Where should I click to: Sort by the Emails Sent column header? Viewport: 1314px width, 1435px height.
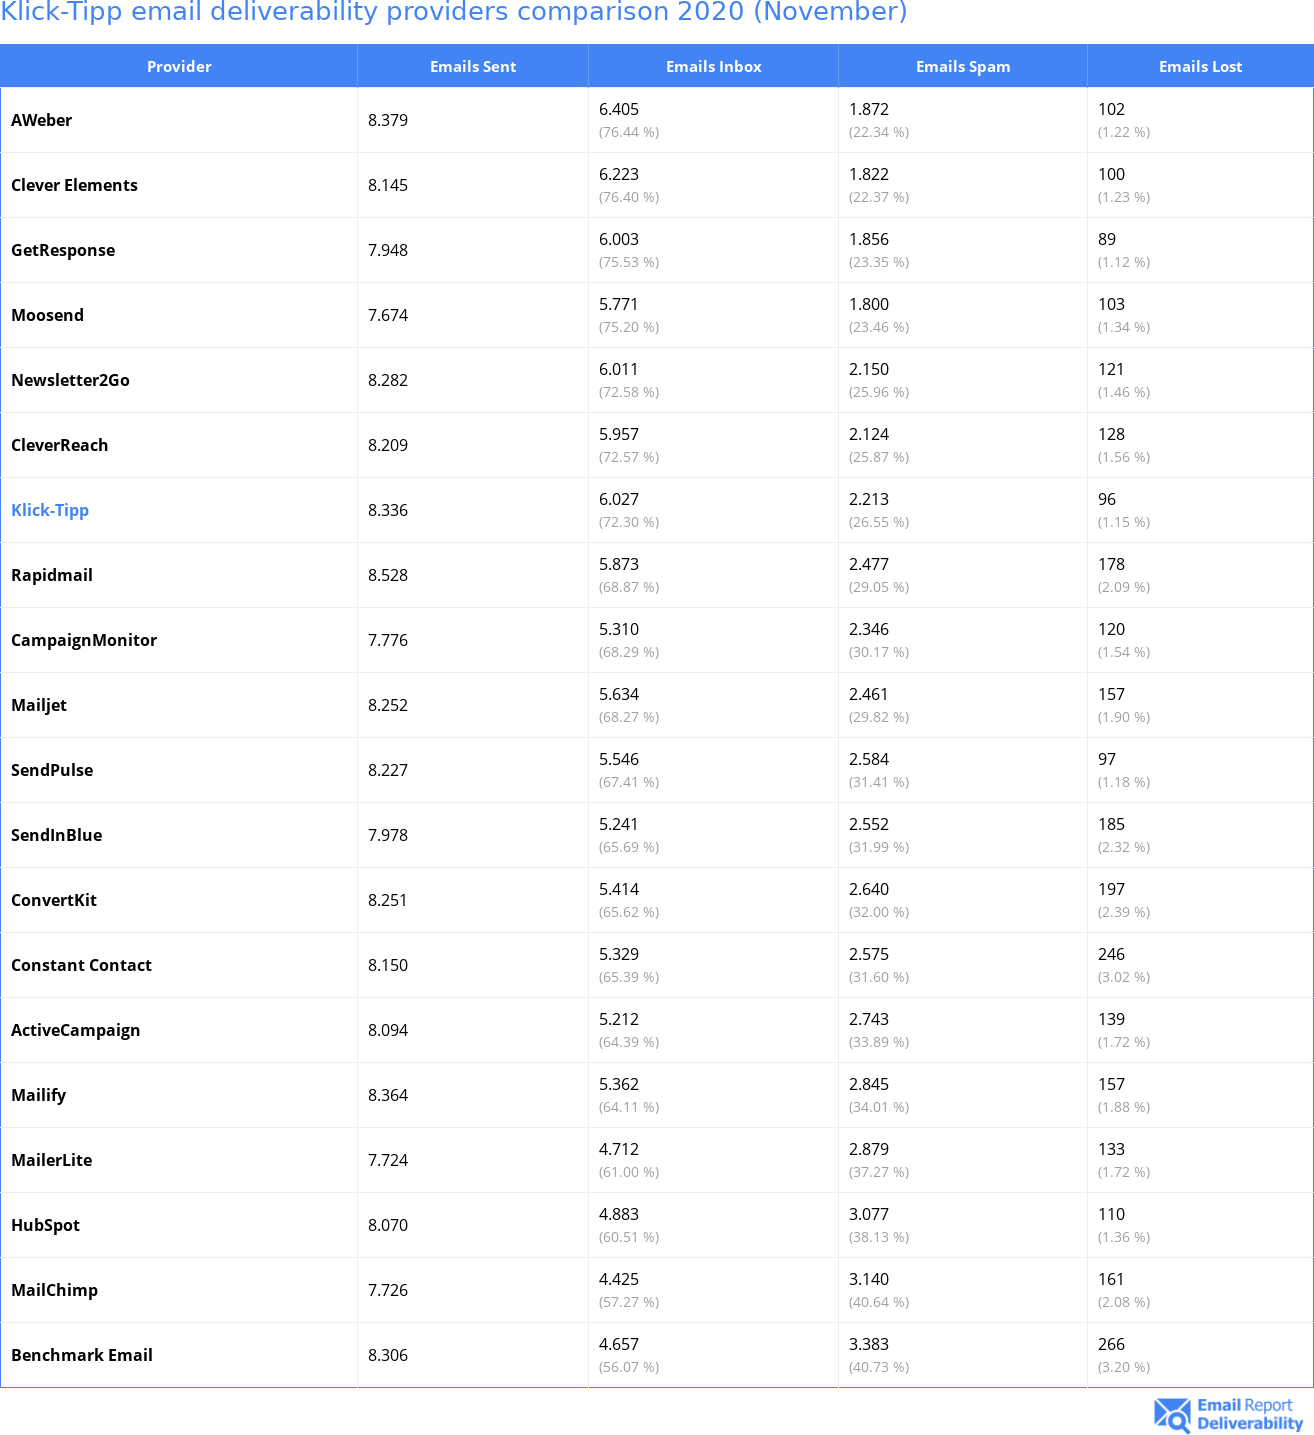(473, 67)
